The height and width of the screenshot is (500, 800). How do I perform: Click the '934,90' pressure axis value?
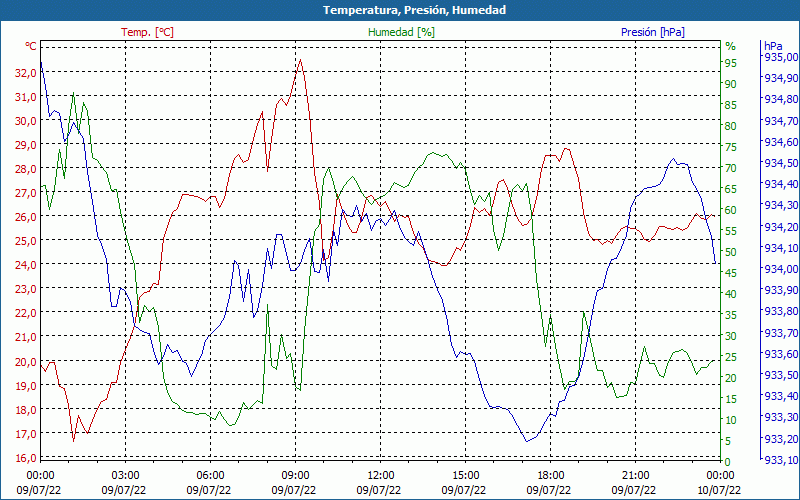tap(781, 78)
